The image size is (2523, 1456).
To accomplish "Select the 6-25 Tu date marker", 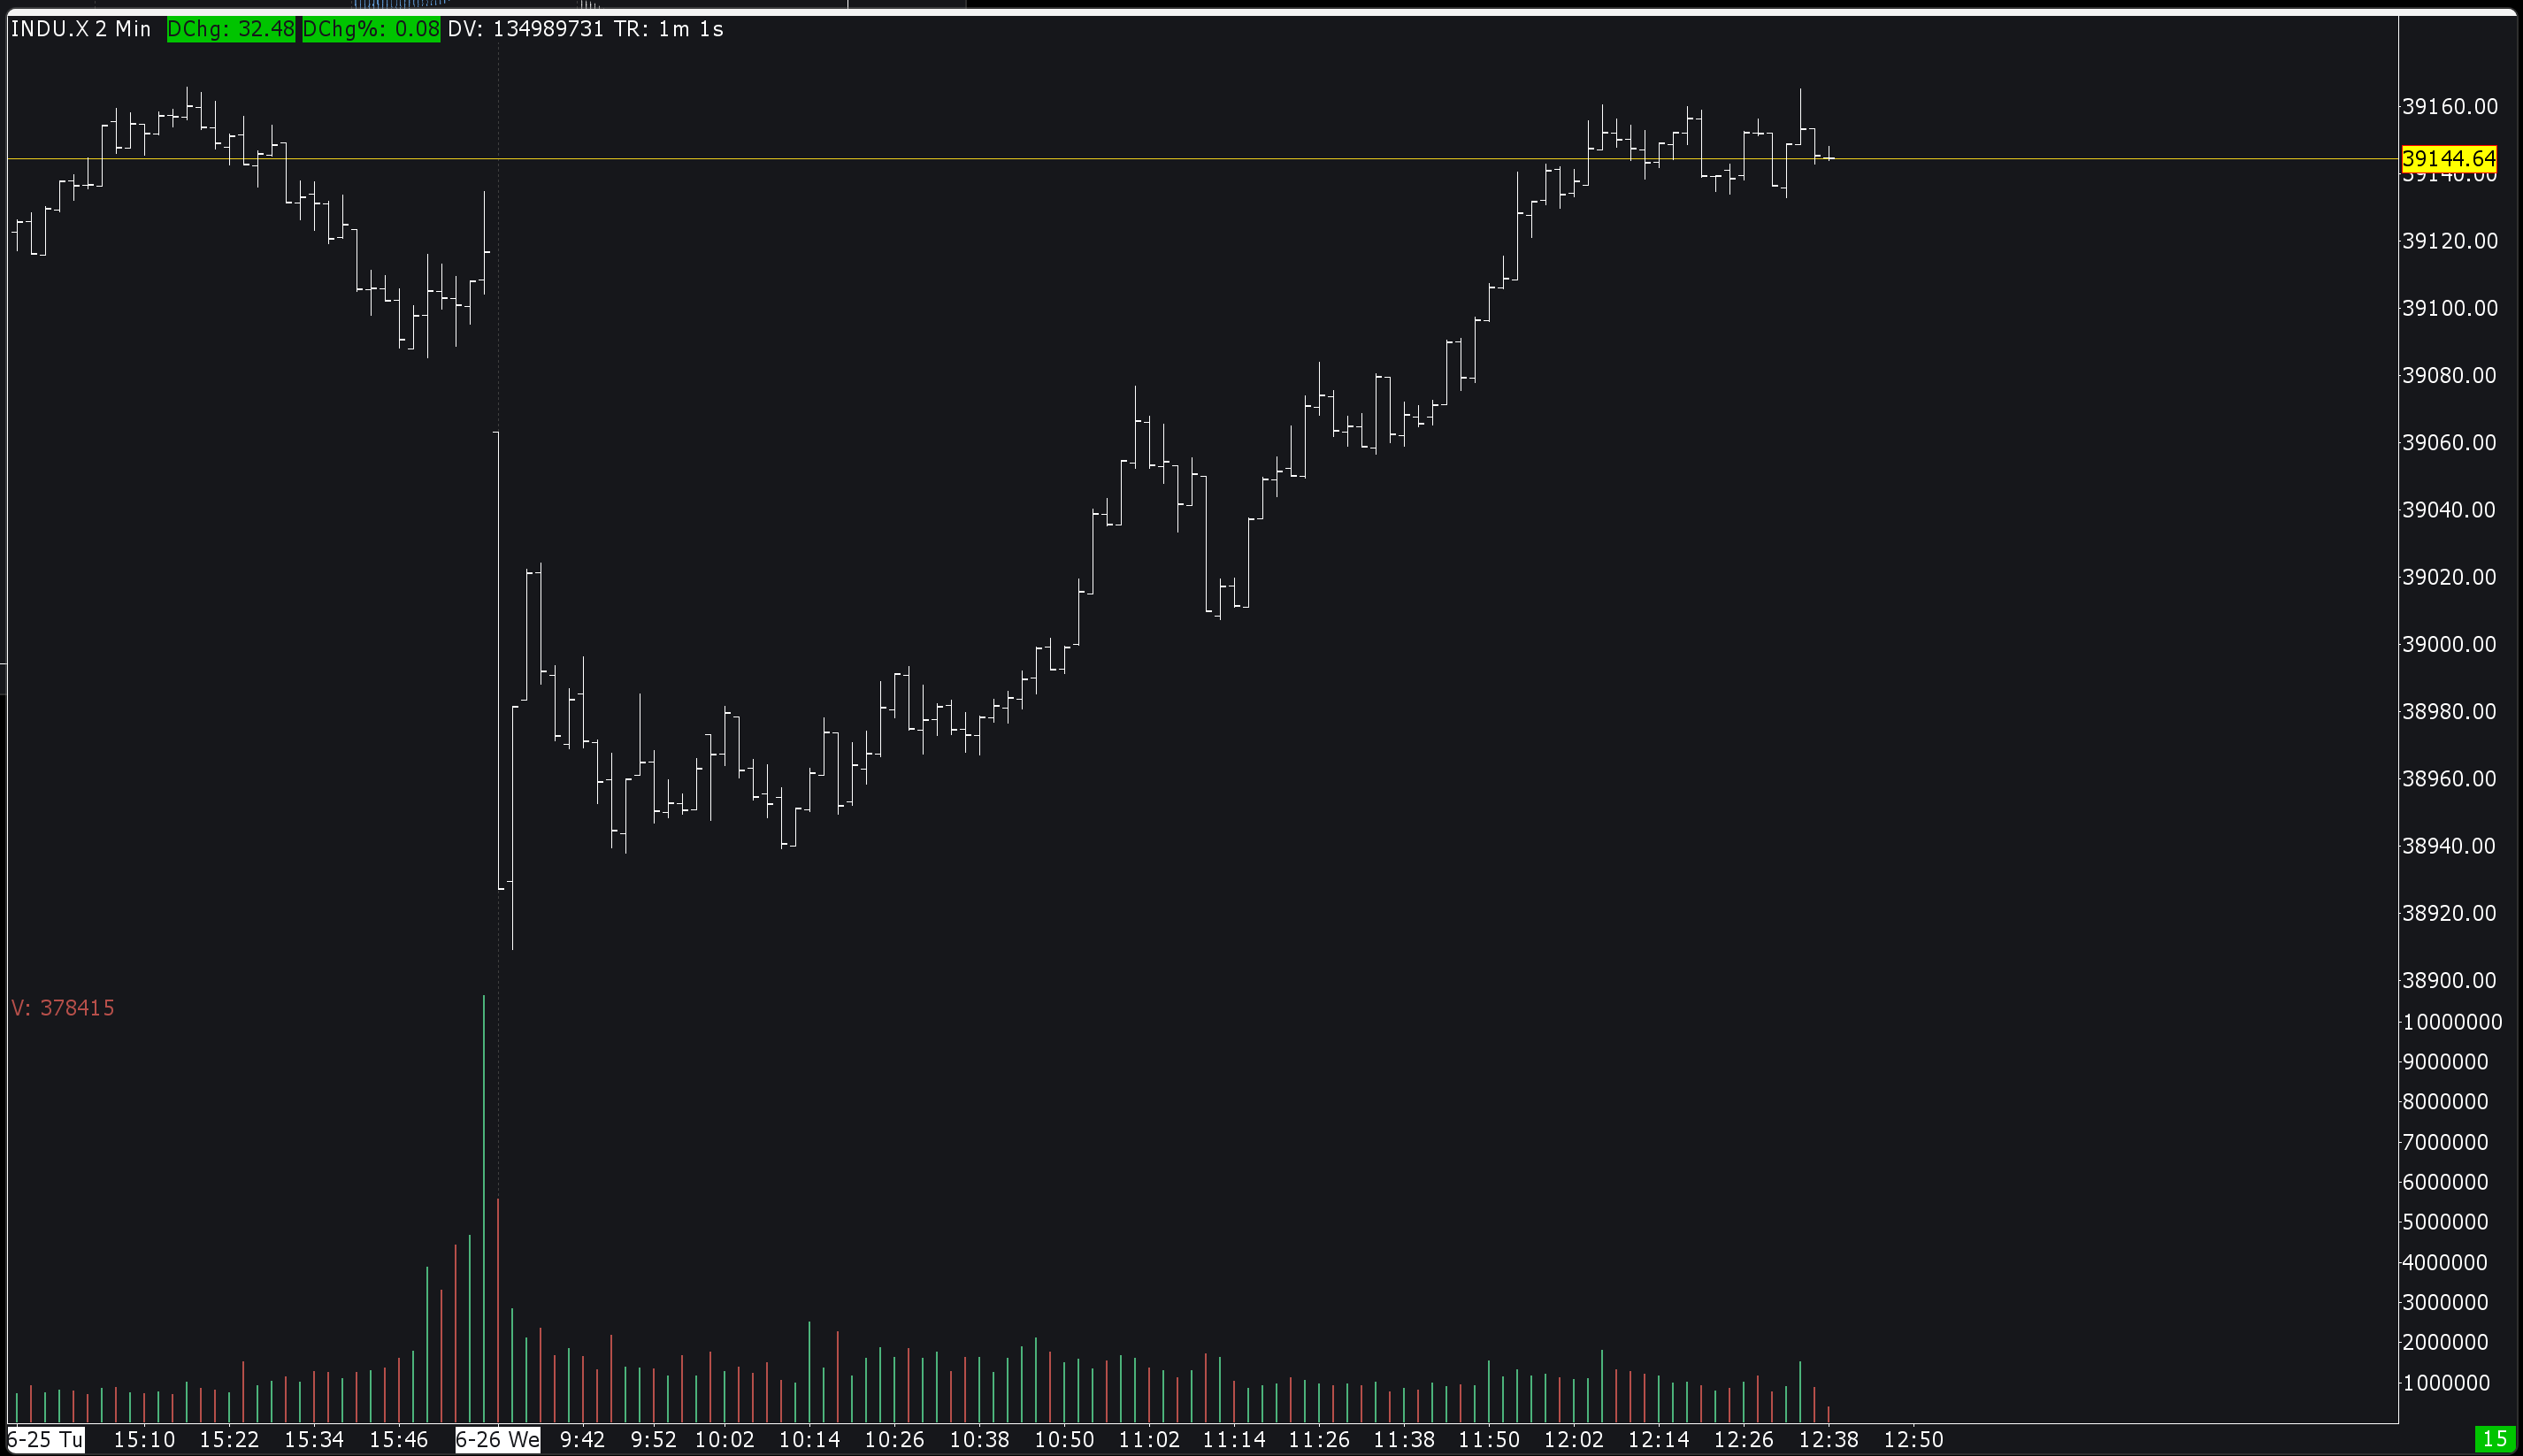I will pos(45,1440).
